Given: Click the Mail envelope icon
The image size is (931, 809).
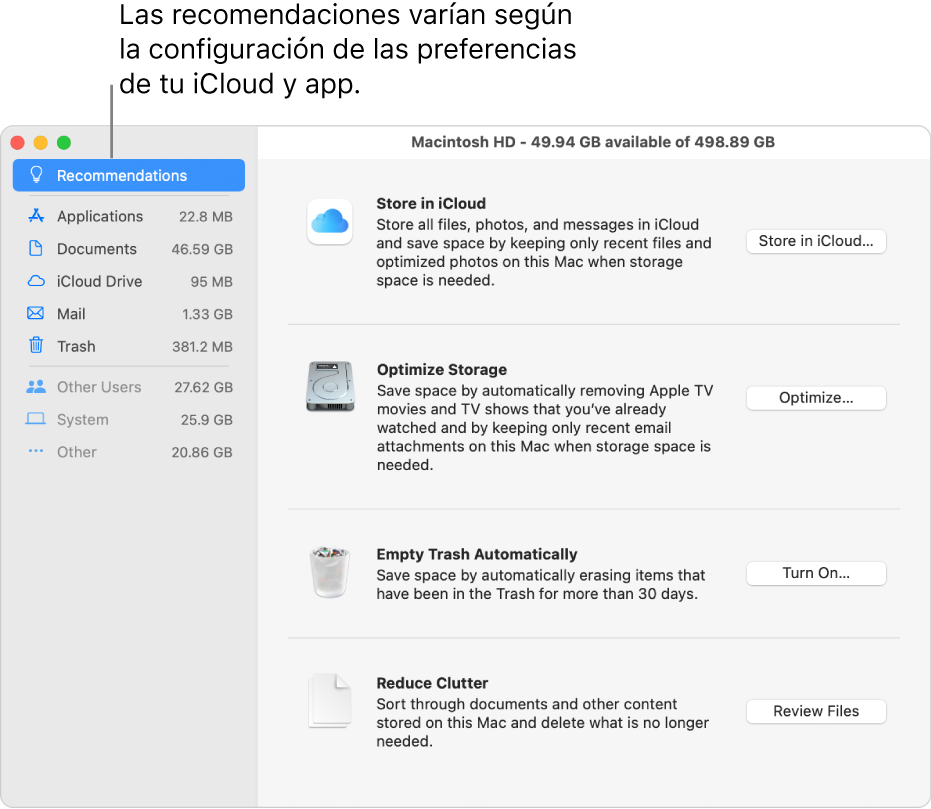Looking at the screenshot, I should tap(36, 313).
